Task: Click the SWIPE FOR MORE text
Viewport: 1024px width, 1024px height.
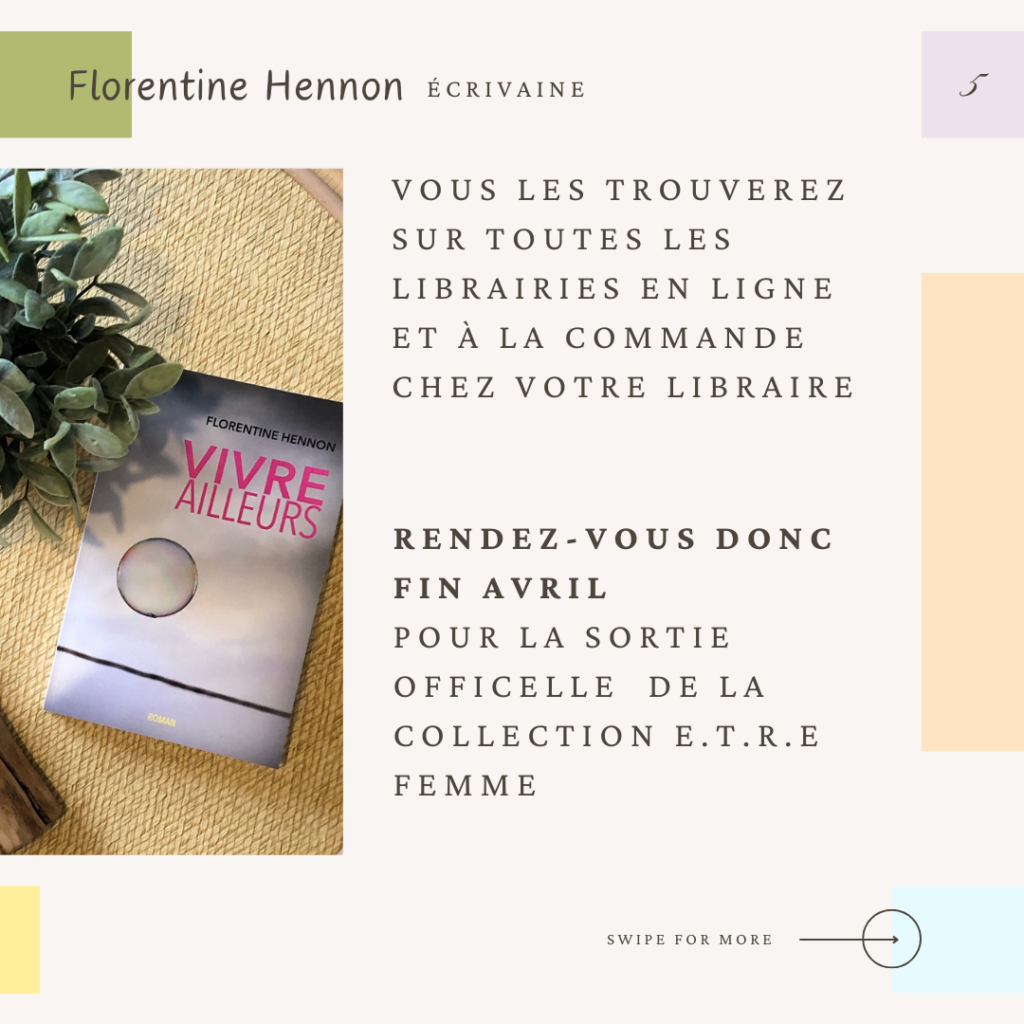Action: (690, 940)
